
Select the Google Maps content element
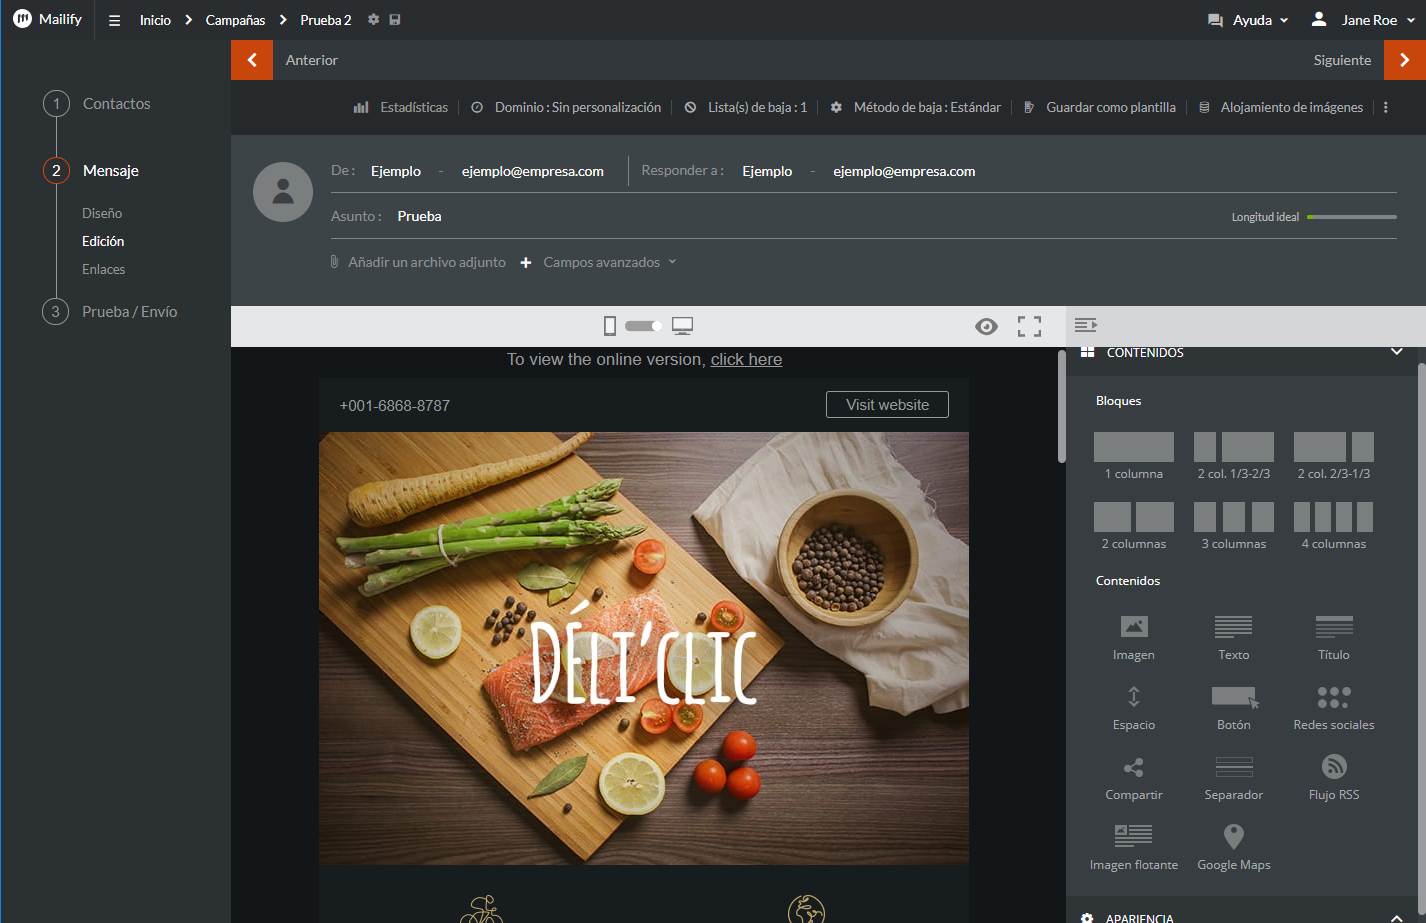pyautogui.click(x=1234, y=848)
